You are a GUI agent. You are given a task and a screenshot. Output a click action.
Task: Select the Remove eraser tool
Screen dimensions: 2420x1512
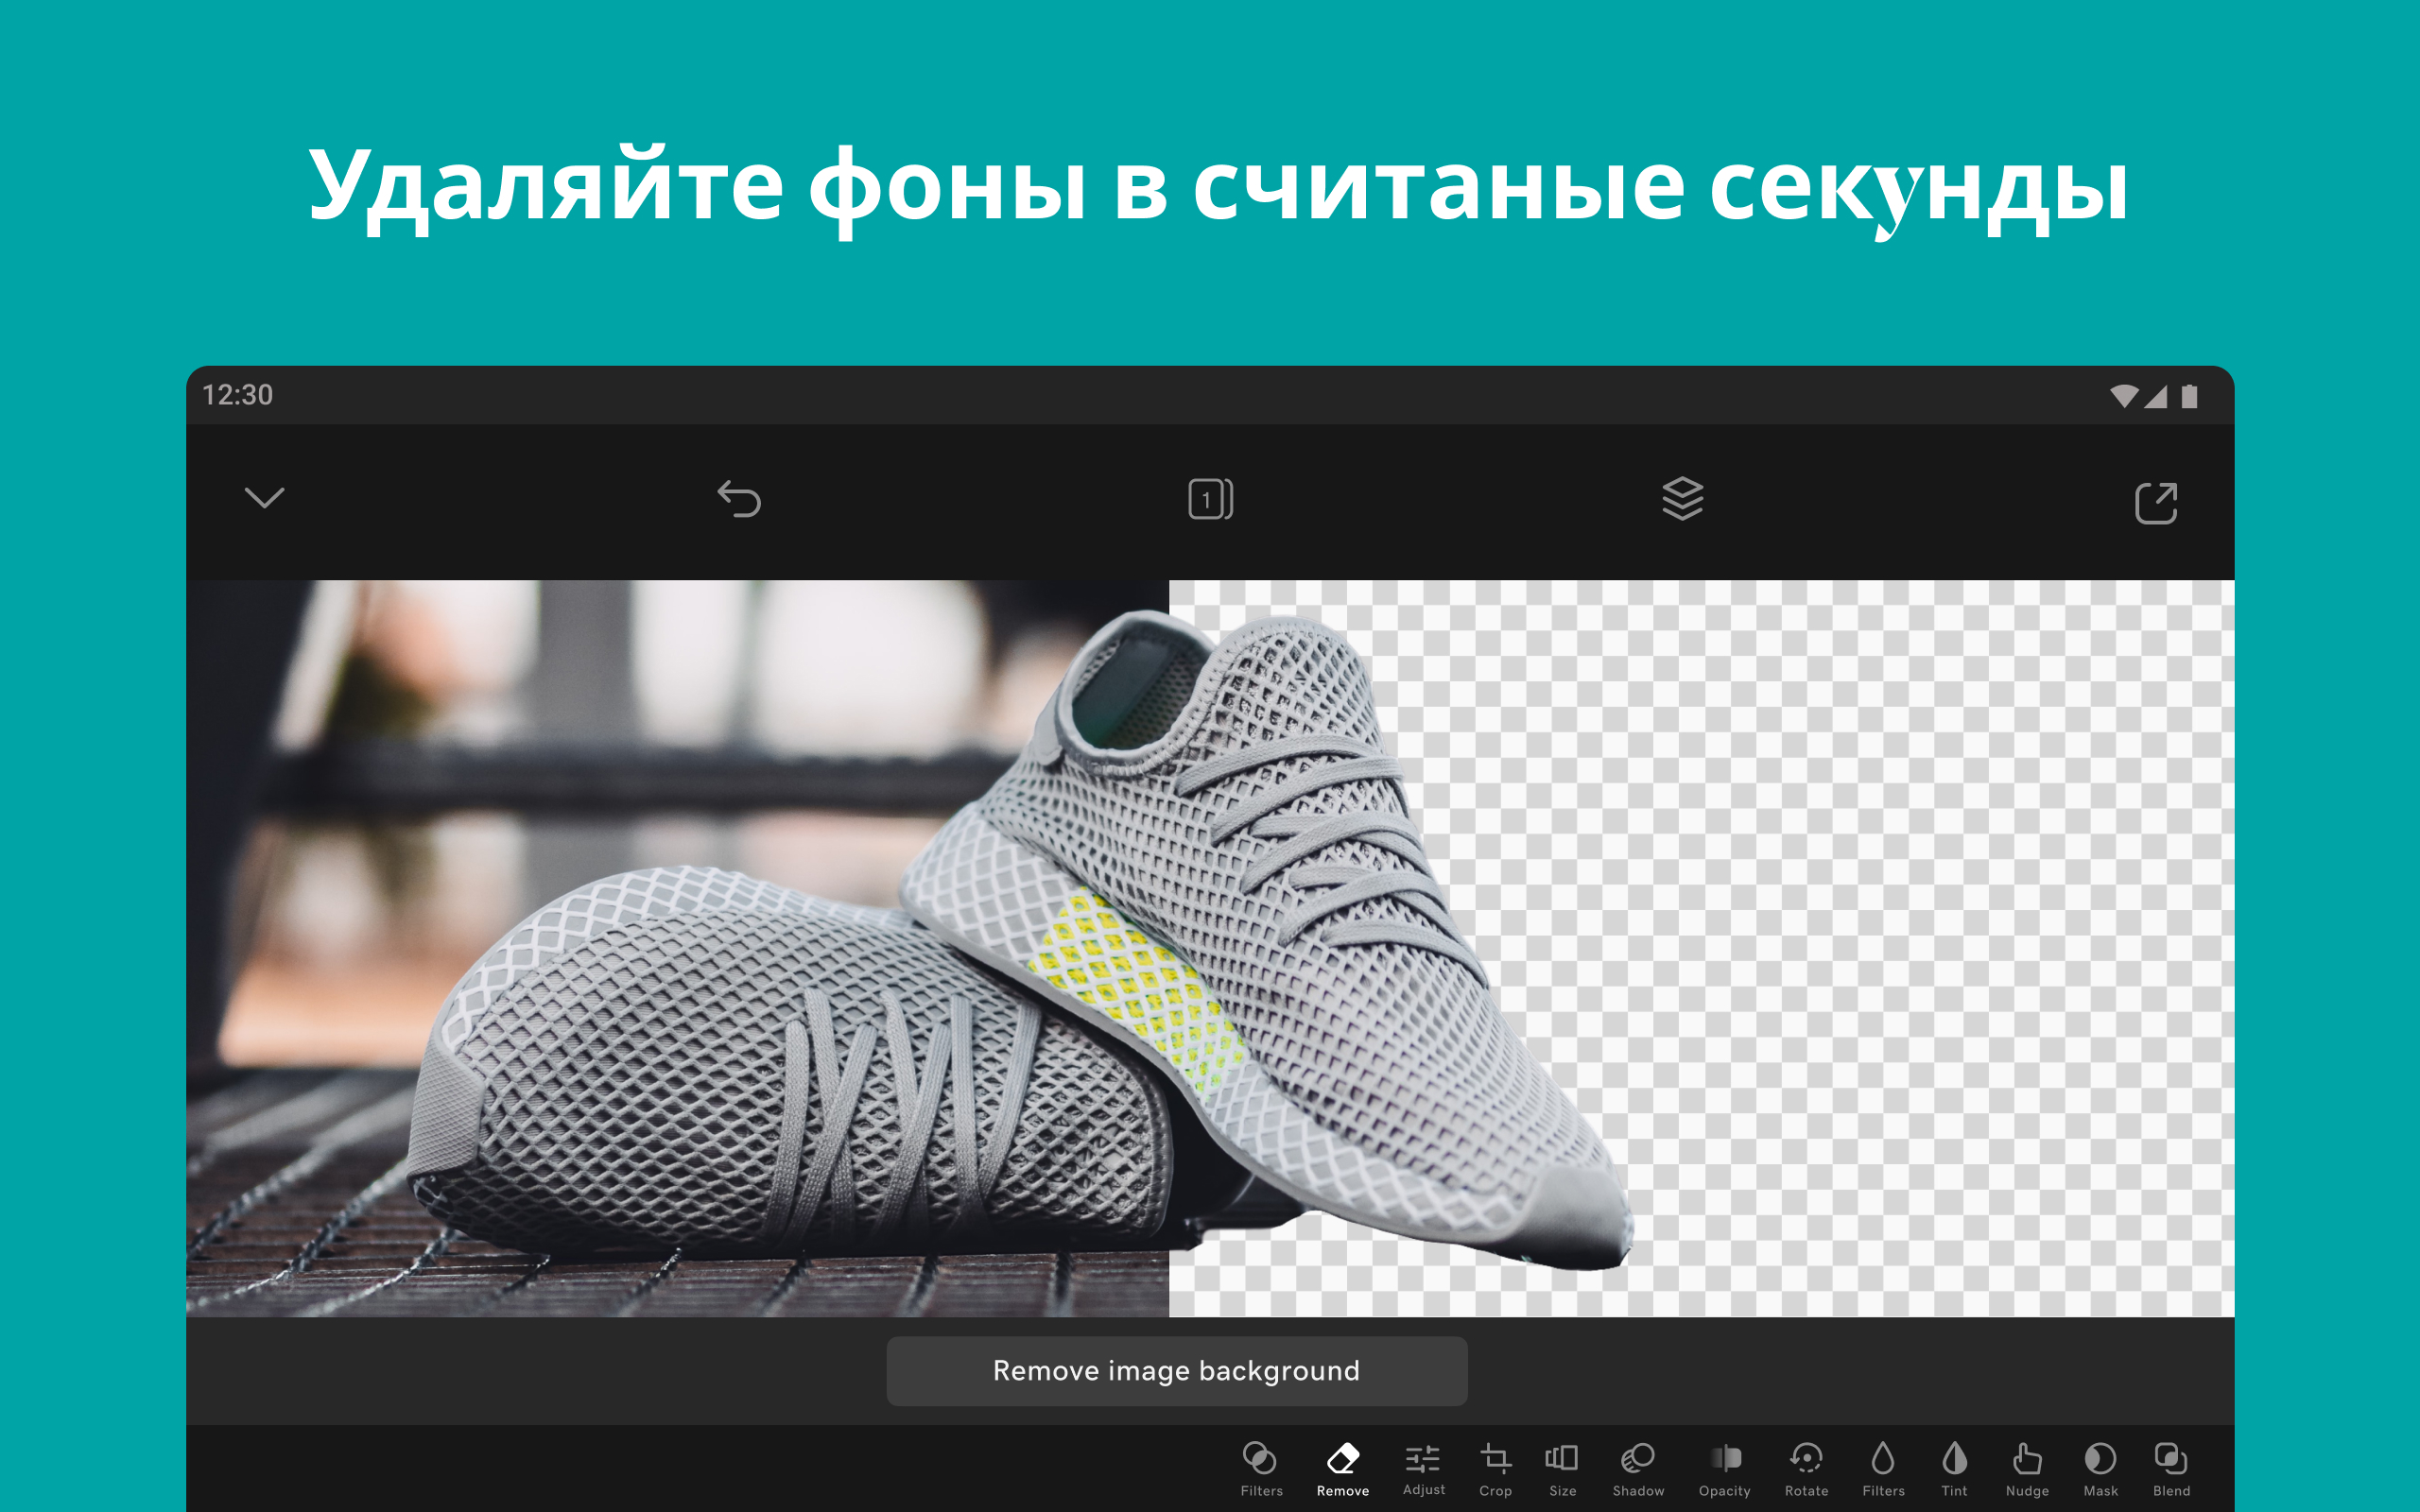(x=1342, y=1469)
